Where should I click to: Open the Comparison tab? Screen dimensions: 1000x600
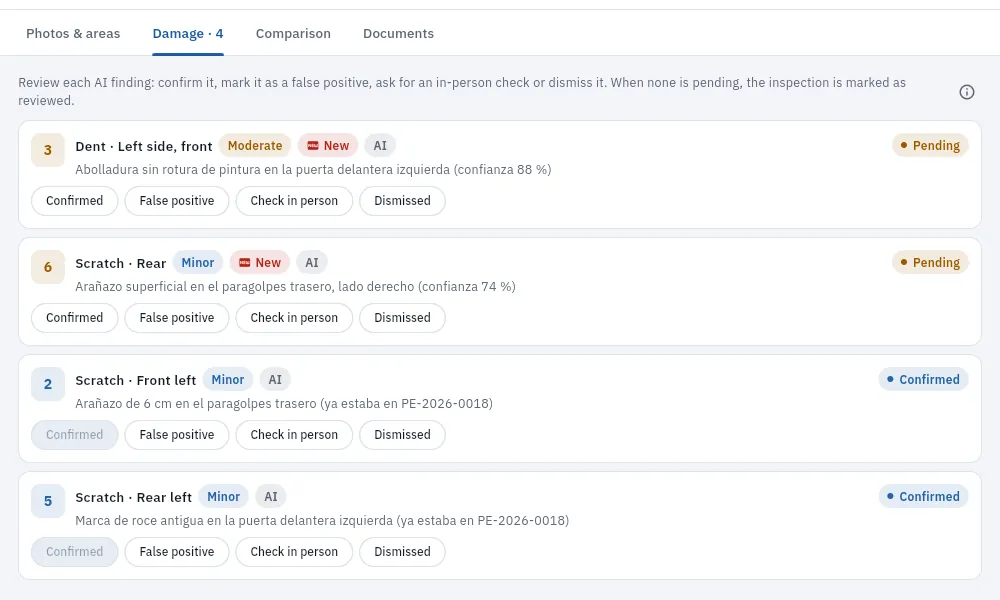[x=293, y=33]
